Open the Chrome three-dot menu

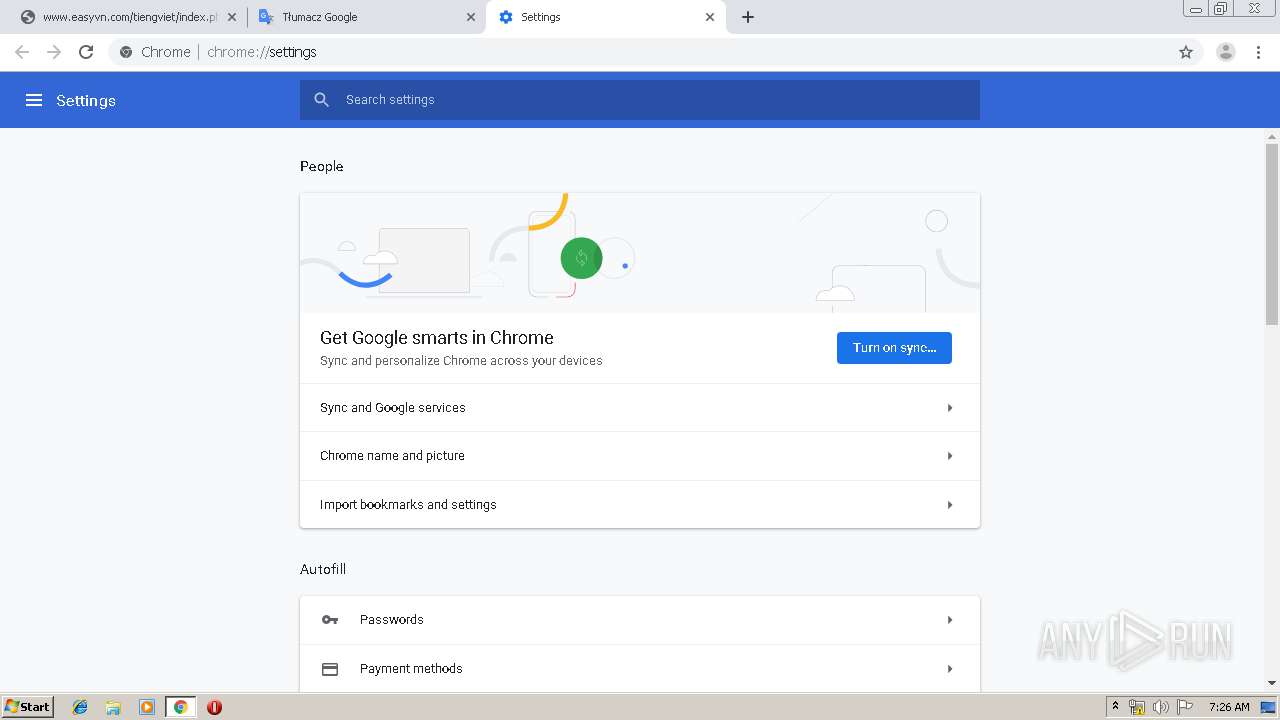[x=1259, y=52]
